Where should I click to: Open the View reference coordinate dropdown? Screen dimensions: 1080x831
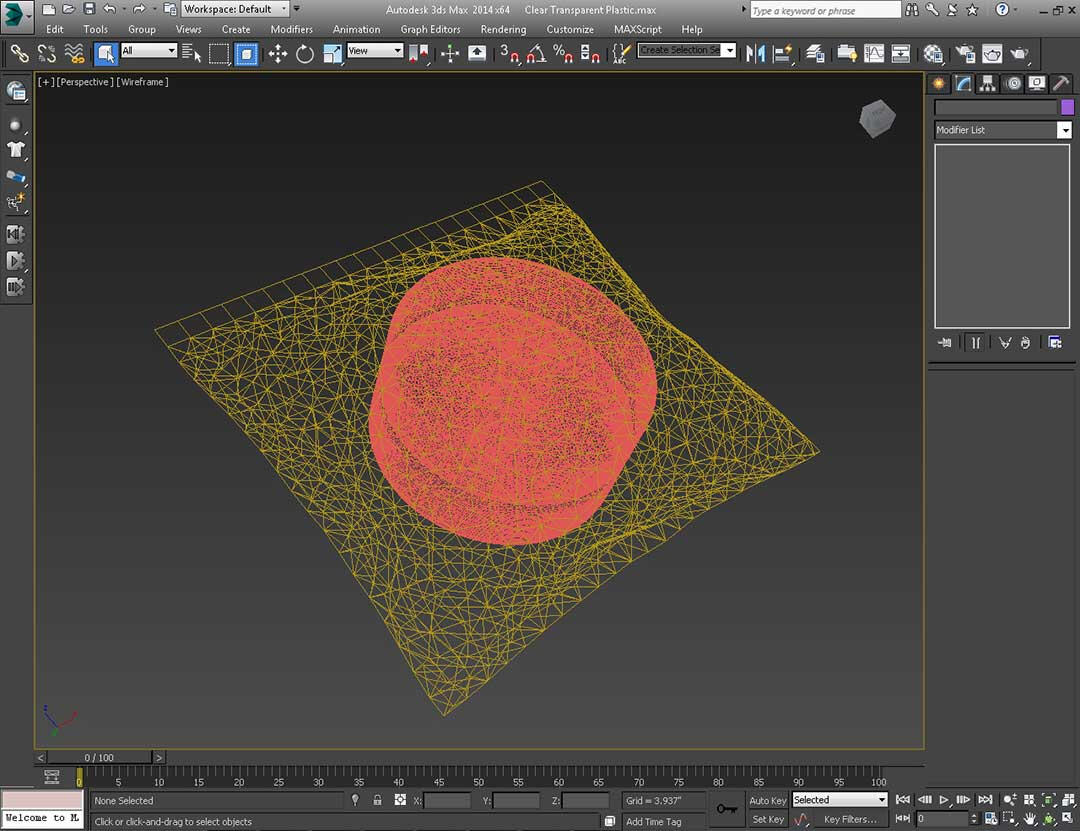(375, 51)
